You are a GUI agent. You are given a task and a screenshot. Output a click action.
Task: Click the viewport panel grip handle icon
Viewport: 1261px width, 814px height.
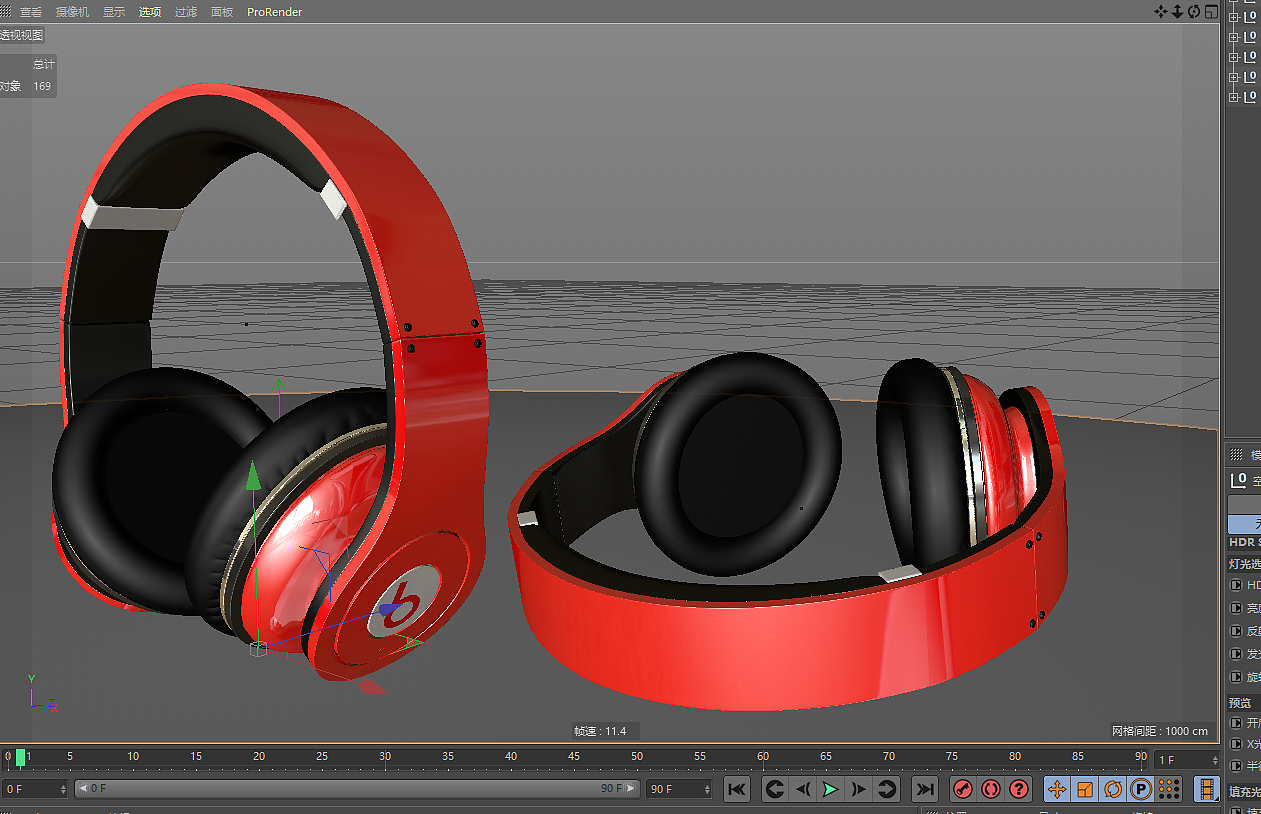[5, 12]
